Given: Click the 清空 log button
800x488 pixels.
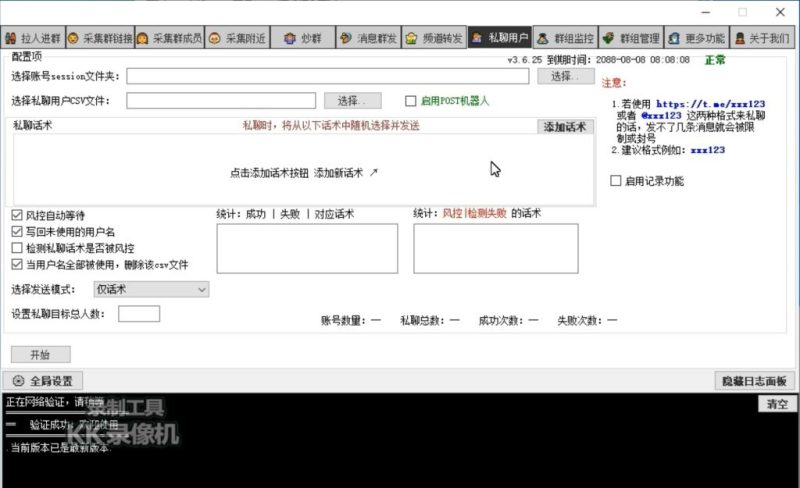Looking at the screenshot, I should point(777,404).
